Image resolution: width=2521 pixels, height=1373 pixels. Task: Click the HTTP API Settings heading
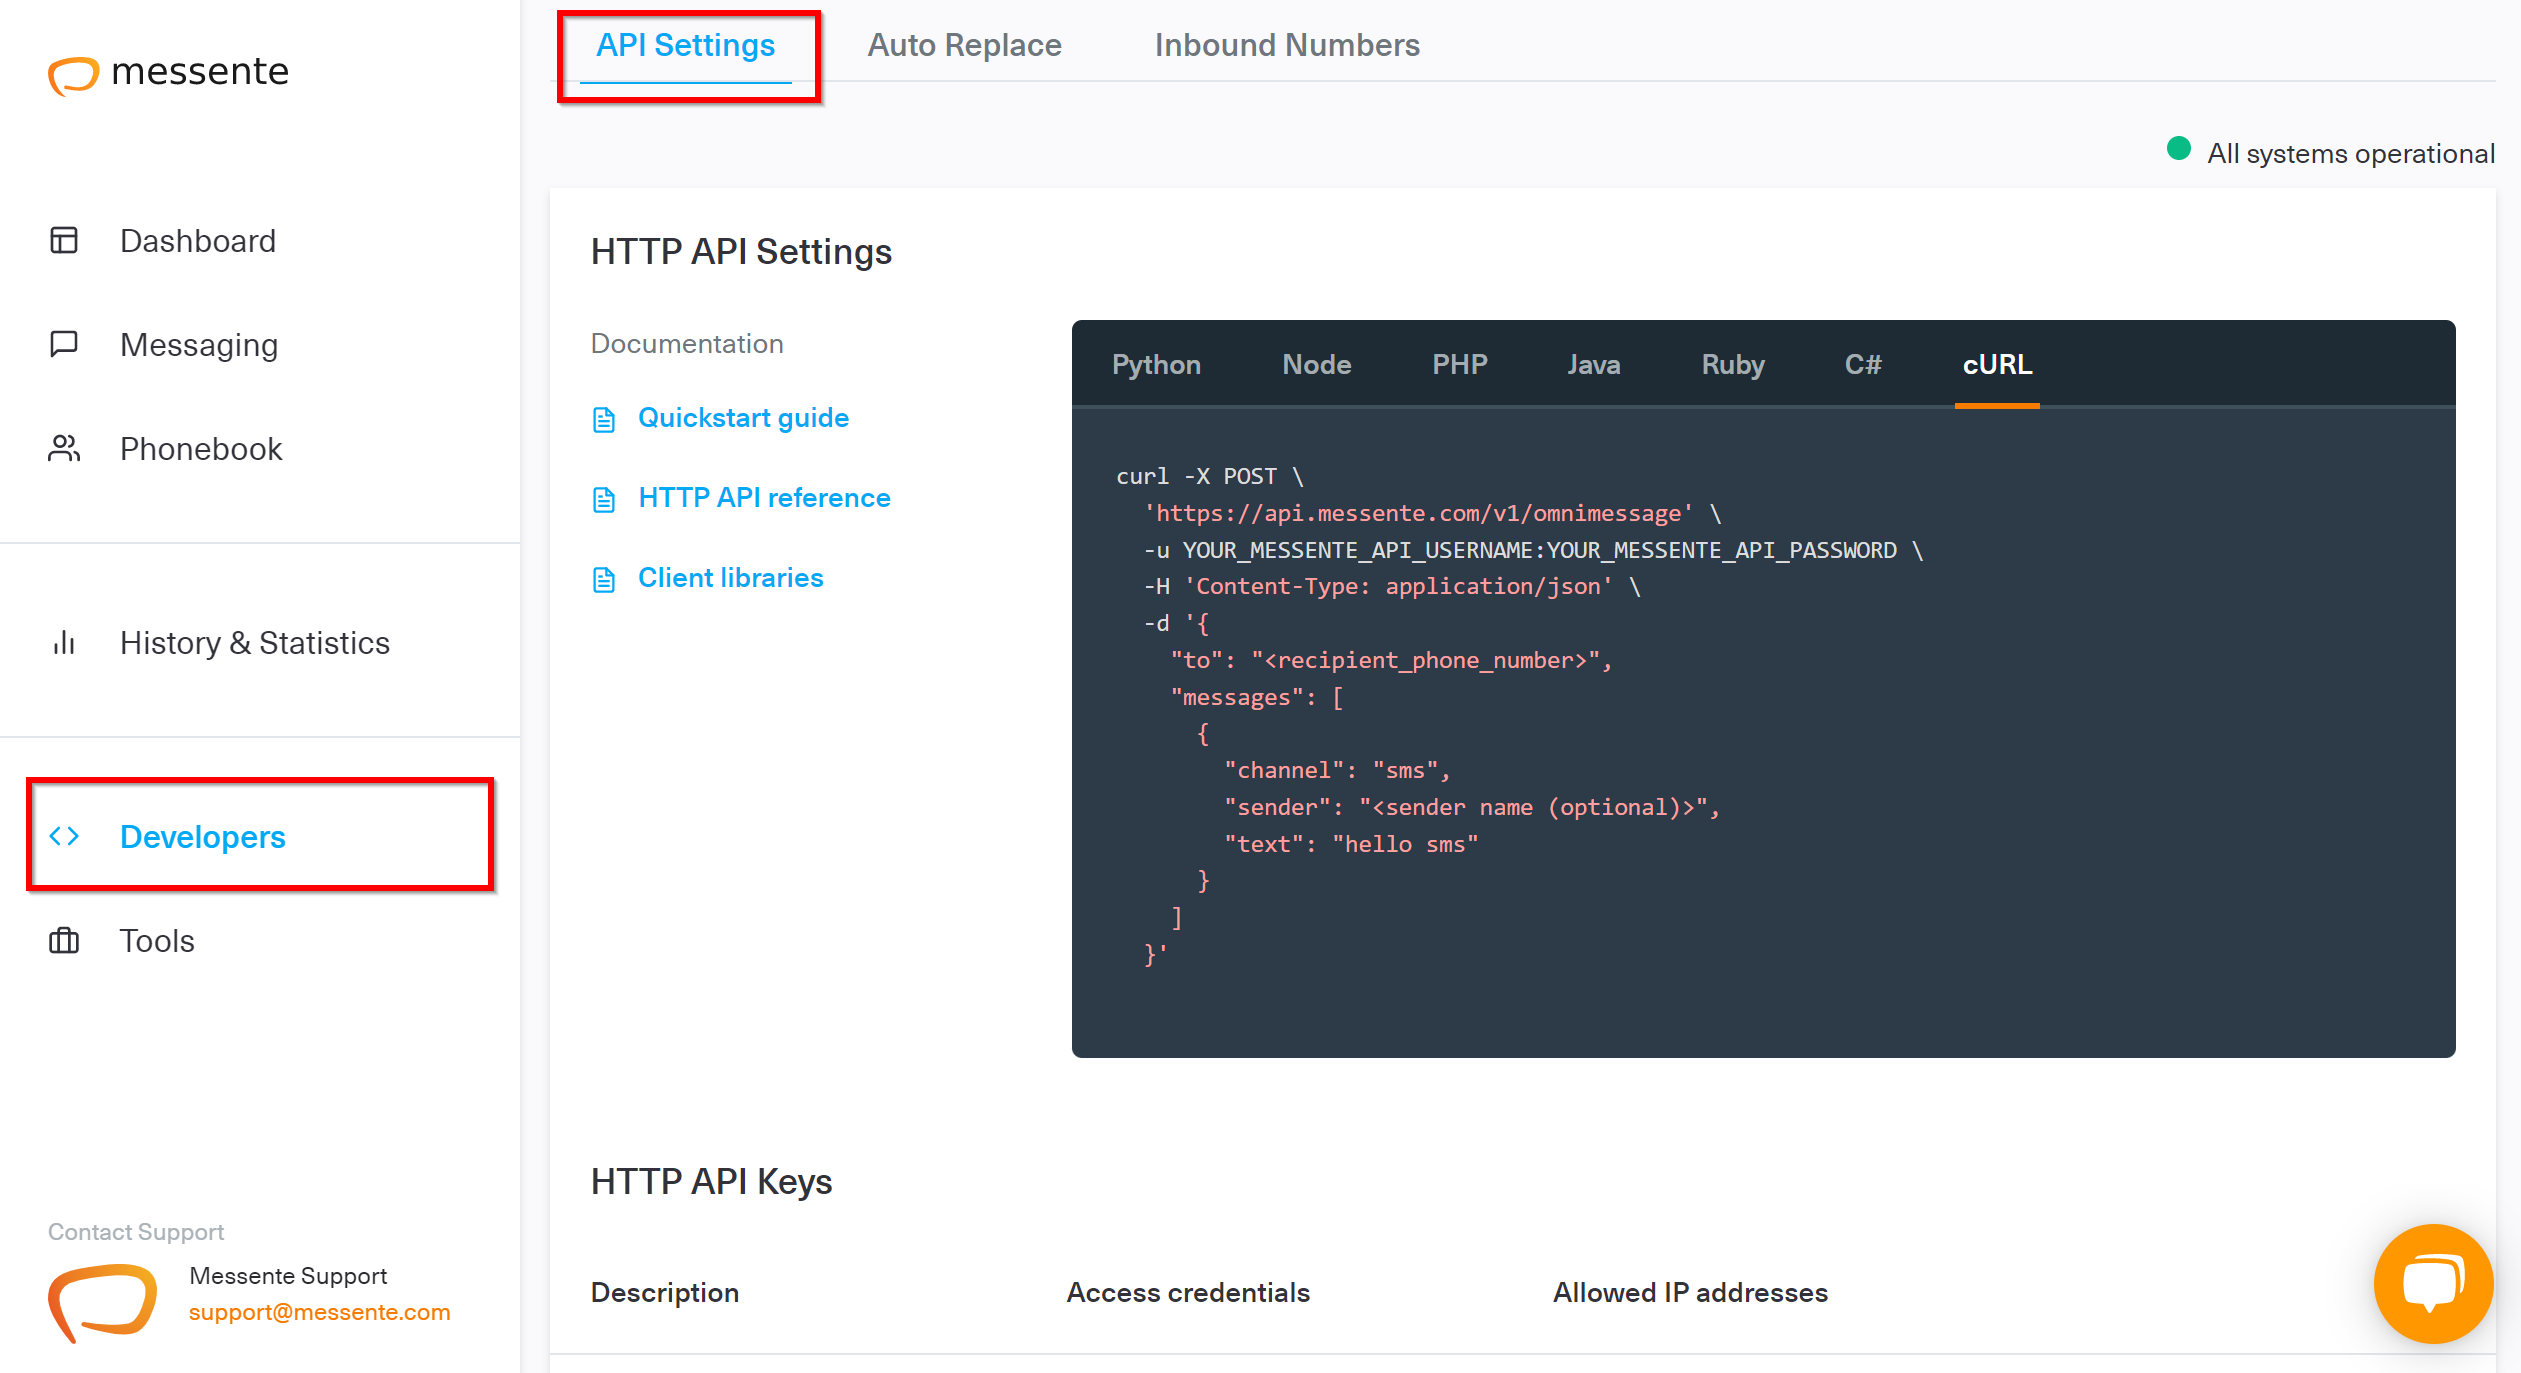pyautogui.click(x=741, y=252)
